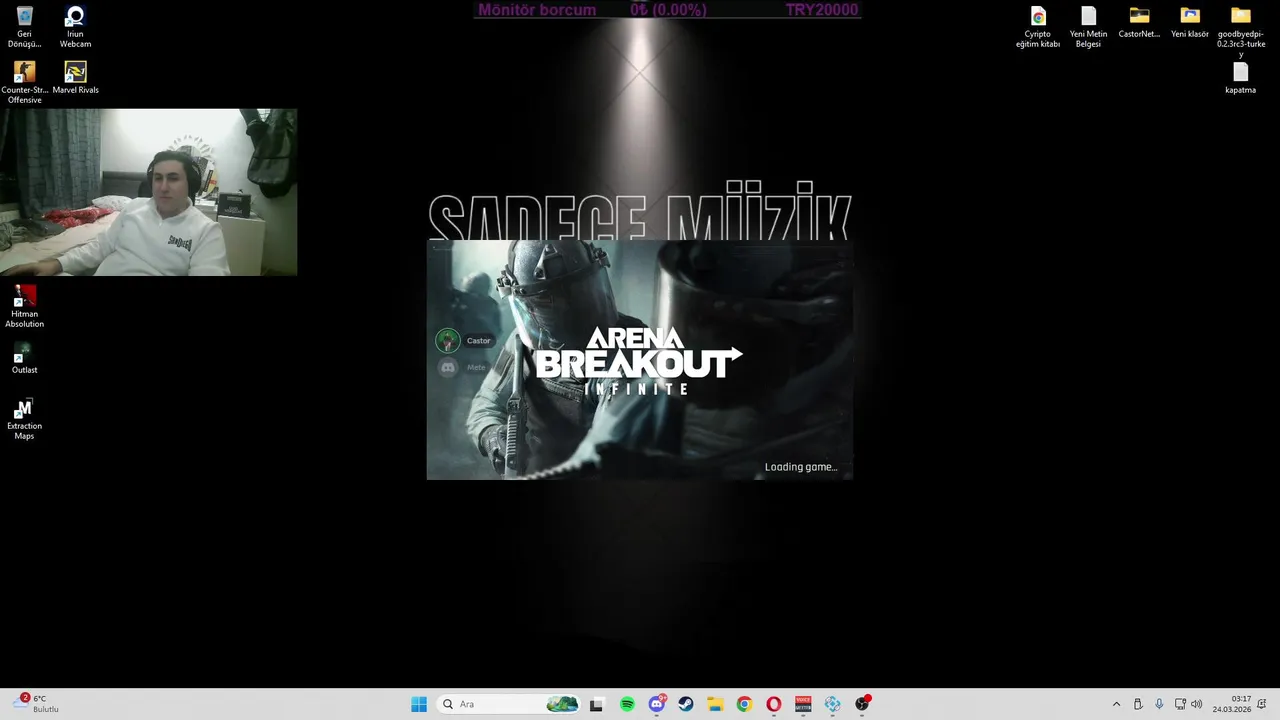This screenshot has width=1280, height=720.
Task: Open Discord from the taskbar
Action: tap(656, 704)
